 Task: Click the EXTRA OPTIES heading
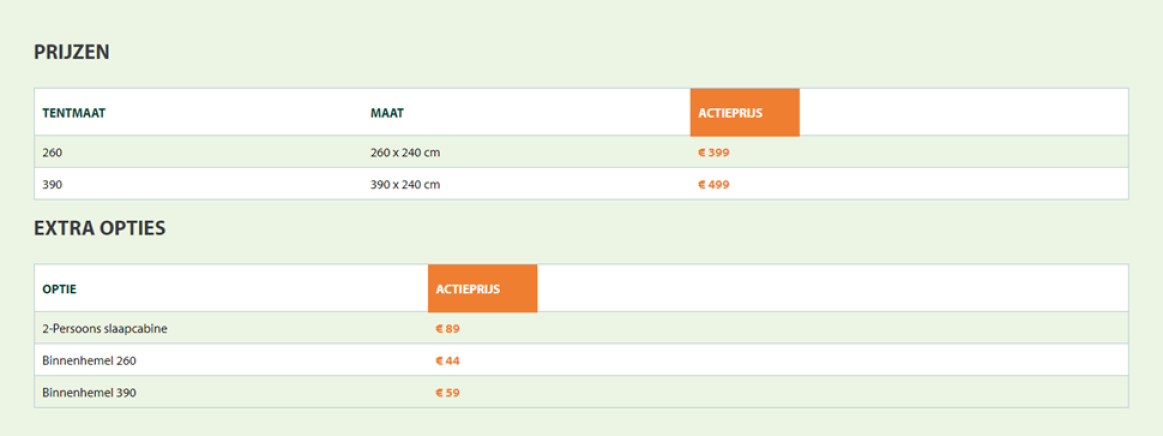pos(99,228)
